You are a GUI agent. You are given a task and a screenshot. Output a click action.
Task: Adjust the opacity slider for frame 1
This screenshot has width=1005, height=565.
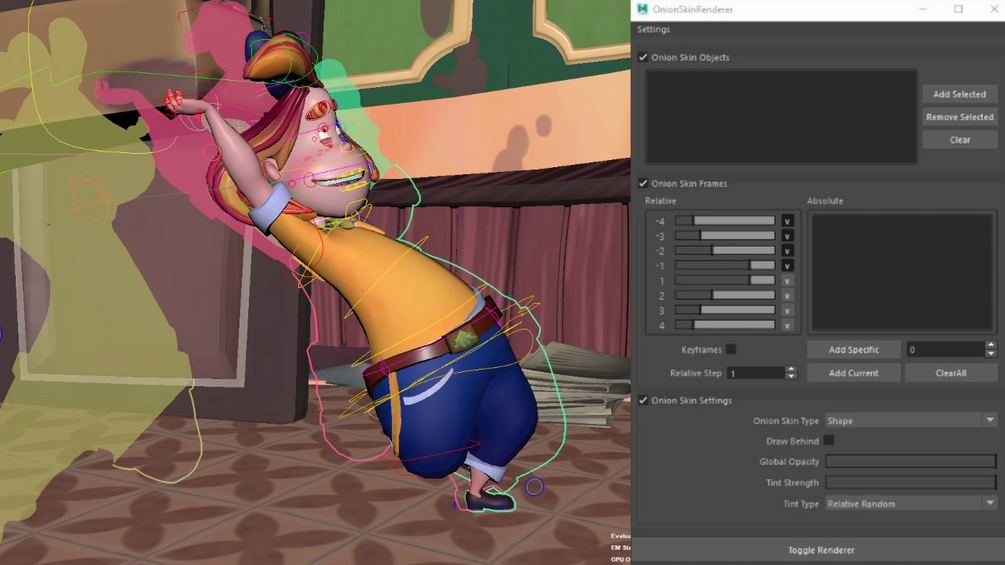coord(725,280)
